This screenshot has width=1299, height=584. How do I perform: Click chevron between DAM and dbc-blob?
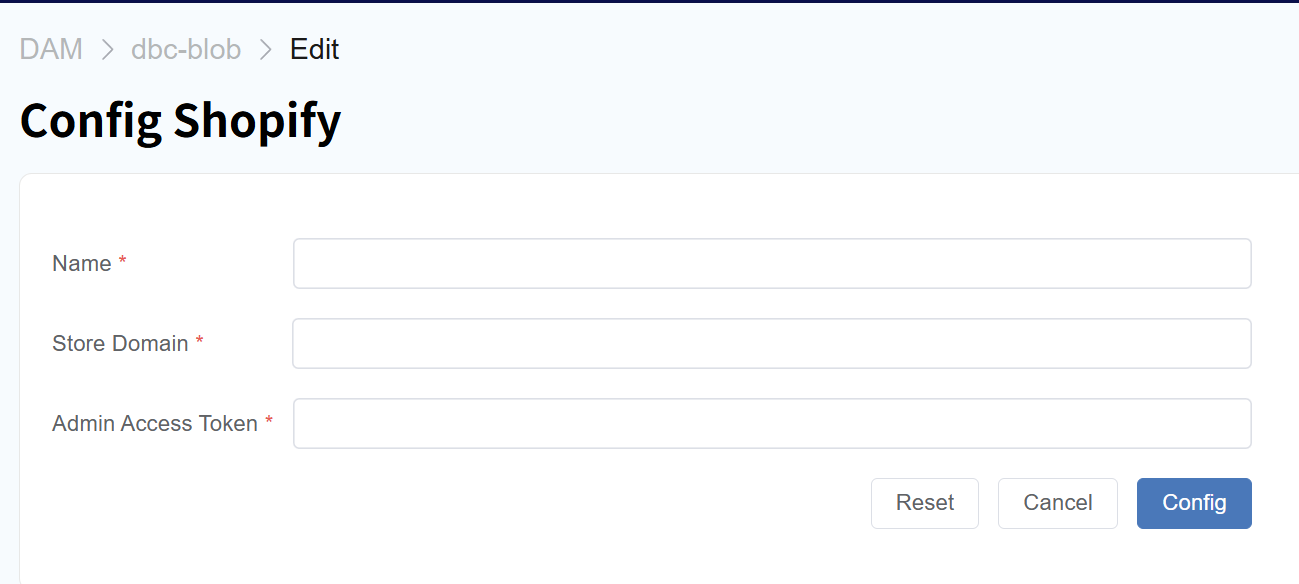point(107,49)
